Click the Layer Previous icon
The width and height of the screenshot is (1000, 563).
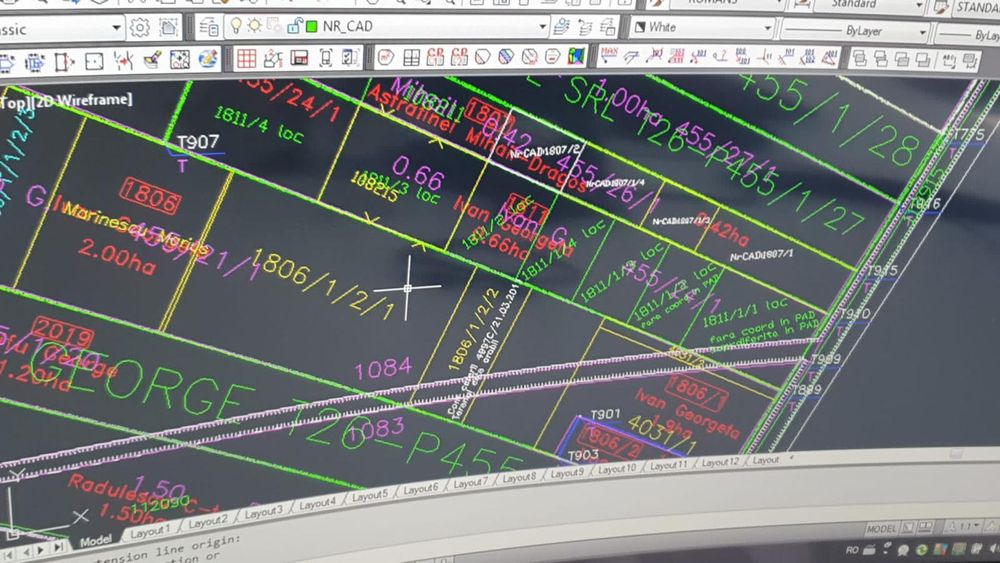click(x=585, y=27)
